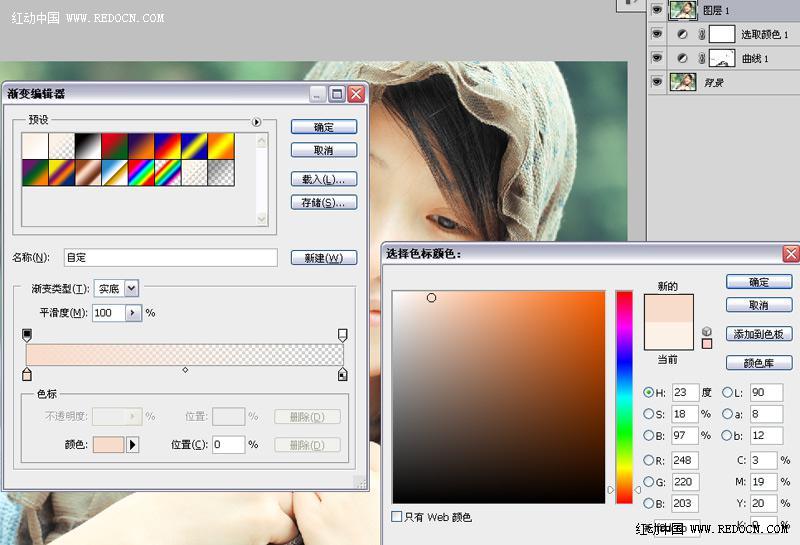
Task: Toggle visibility of 背景 layer
Action: [657, 82]
